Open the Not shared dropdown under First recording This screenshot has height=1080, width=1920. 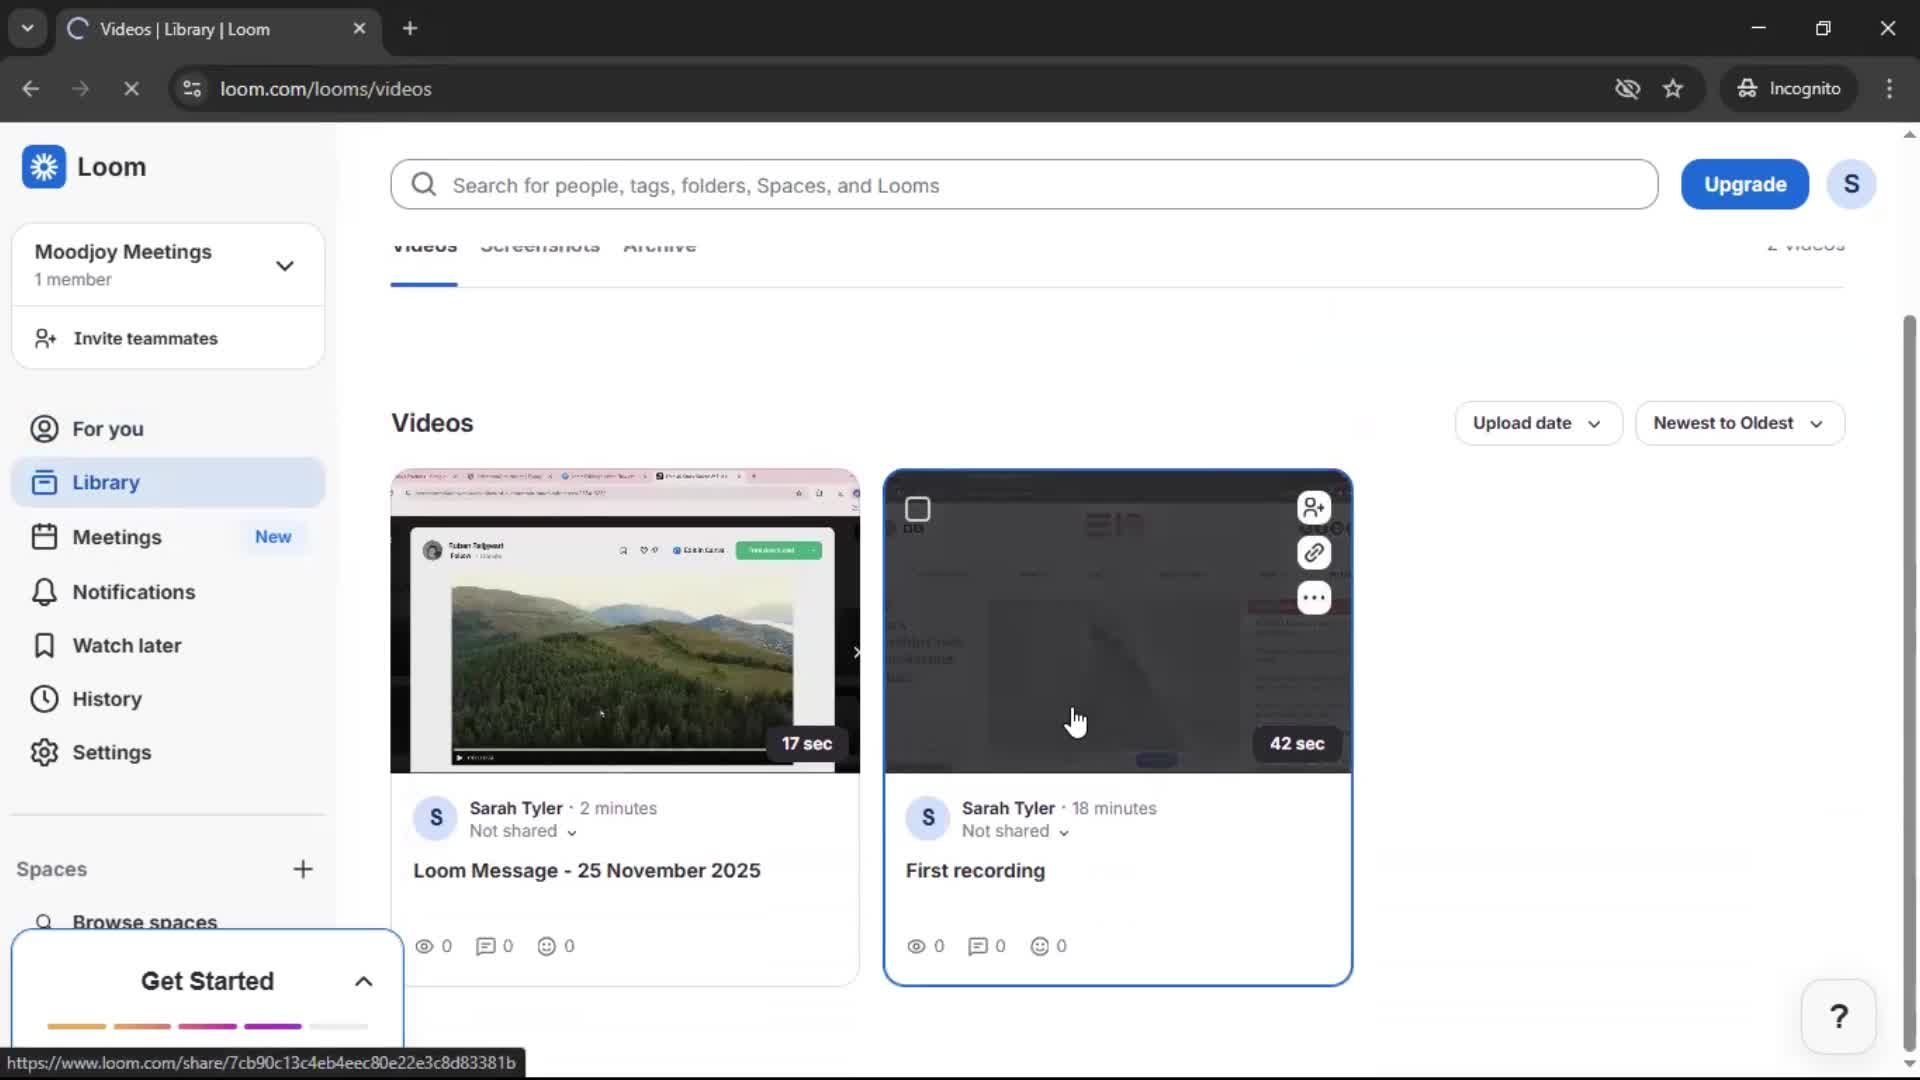click(x=1015, y=832)
